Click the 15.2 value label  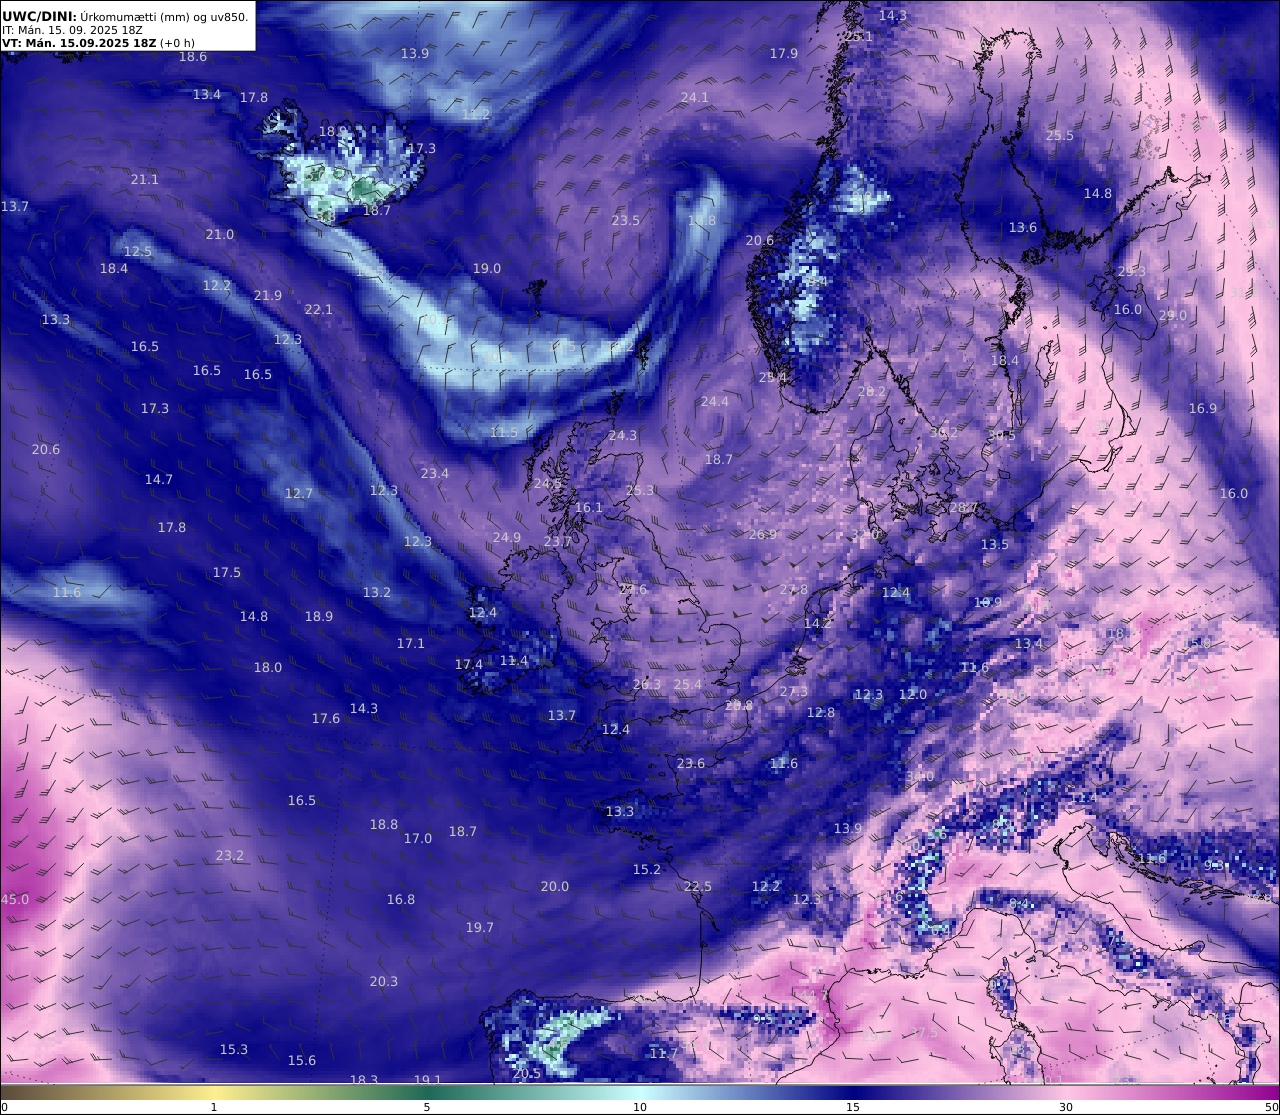pyautogui.click(x=646, y=870)
